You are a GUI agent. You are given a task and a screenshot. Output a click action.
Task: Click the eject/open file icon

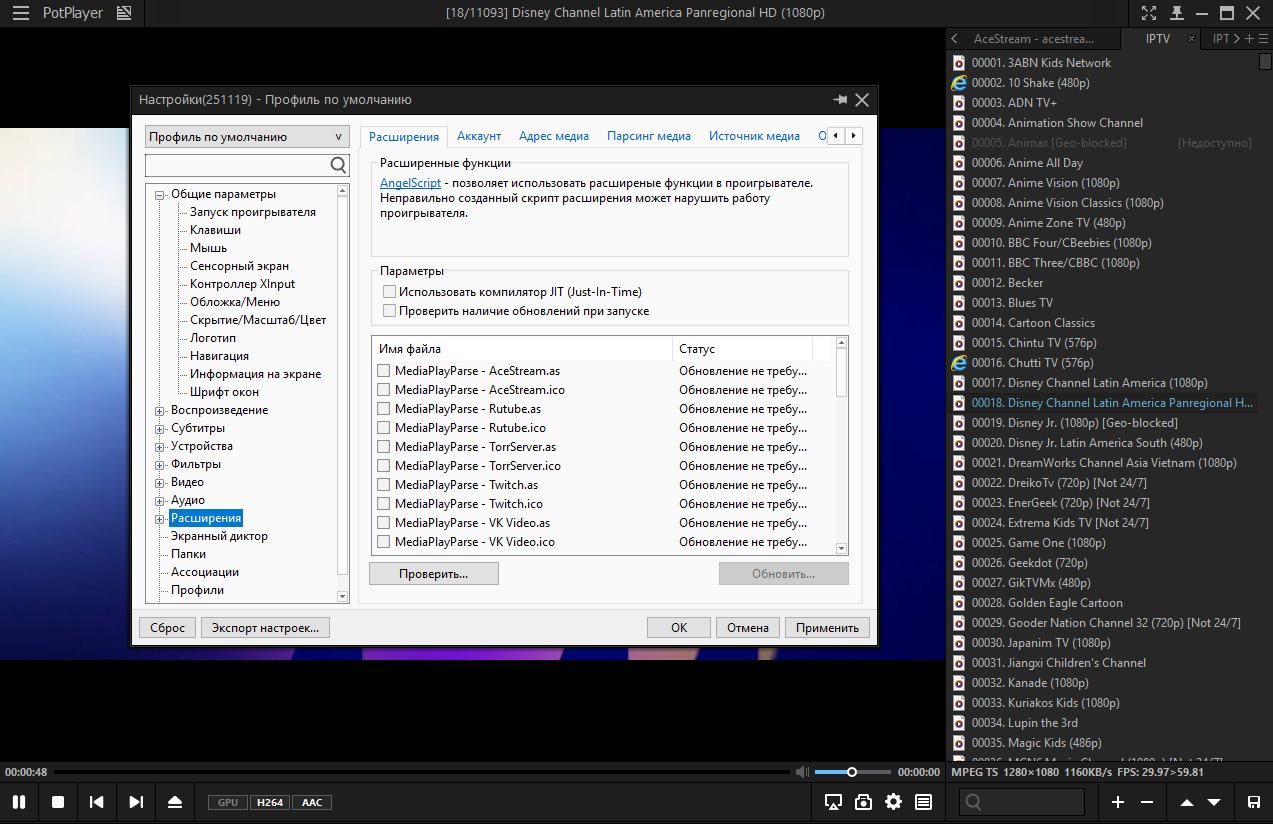click(176, 802)
